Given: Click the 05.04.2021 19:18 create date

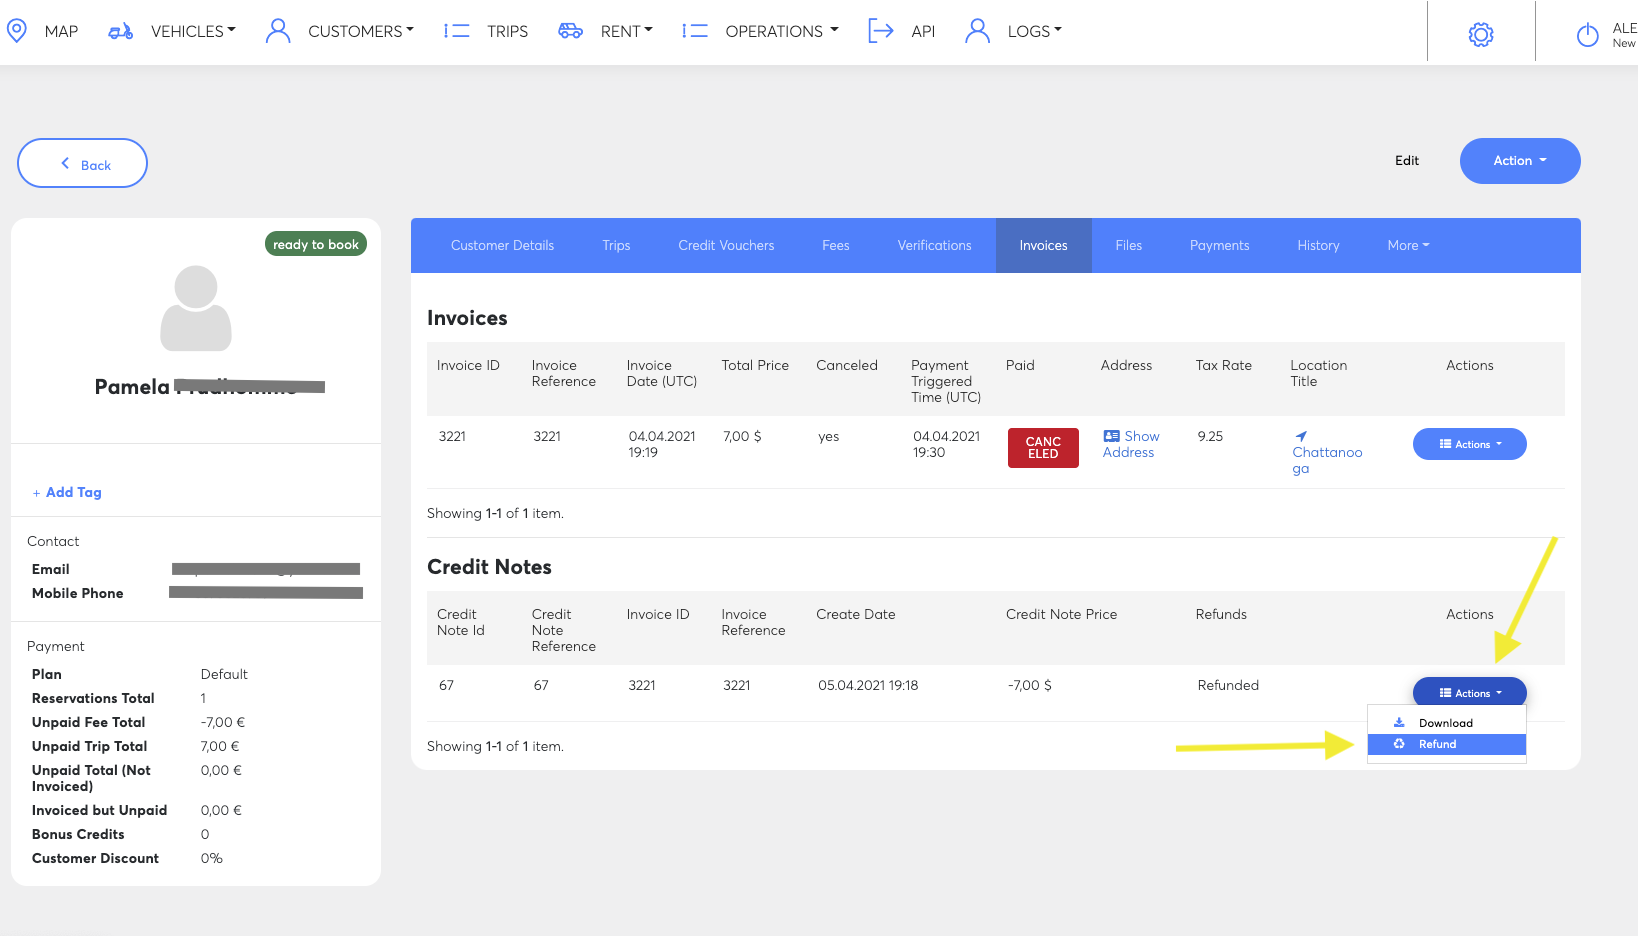Looking at the screenshot, I should coord(868,685).
